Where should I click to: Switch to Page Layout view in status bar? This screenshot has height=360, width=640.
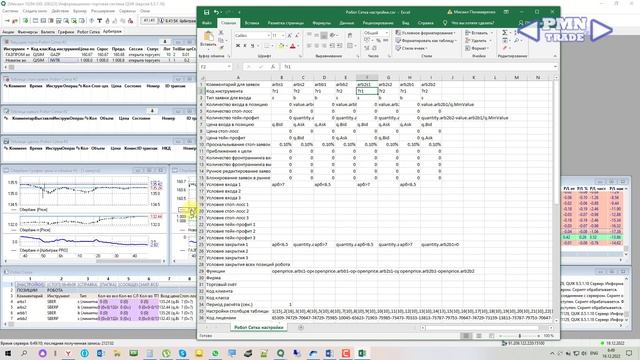tap(479, 336)
